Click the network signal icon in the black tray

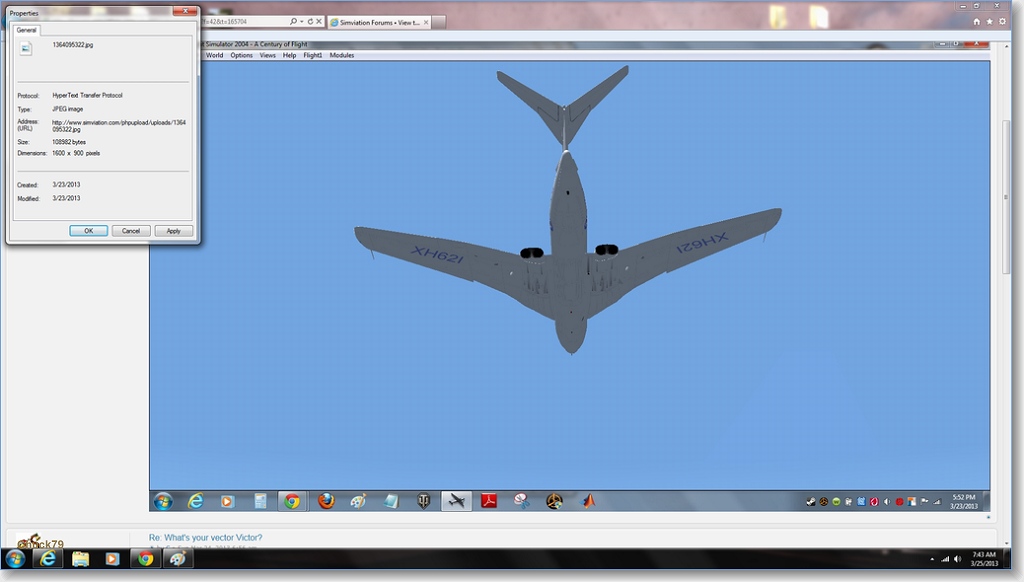945,559
